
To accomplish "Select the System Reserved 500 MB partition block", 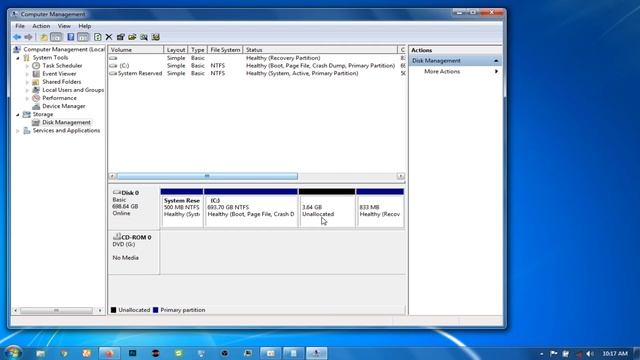I will 182,208.
